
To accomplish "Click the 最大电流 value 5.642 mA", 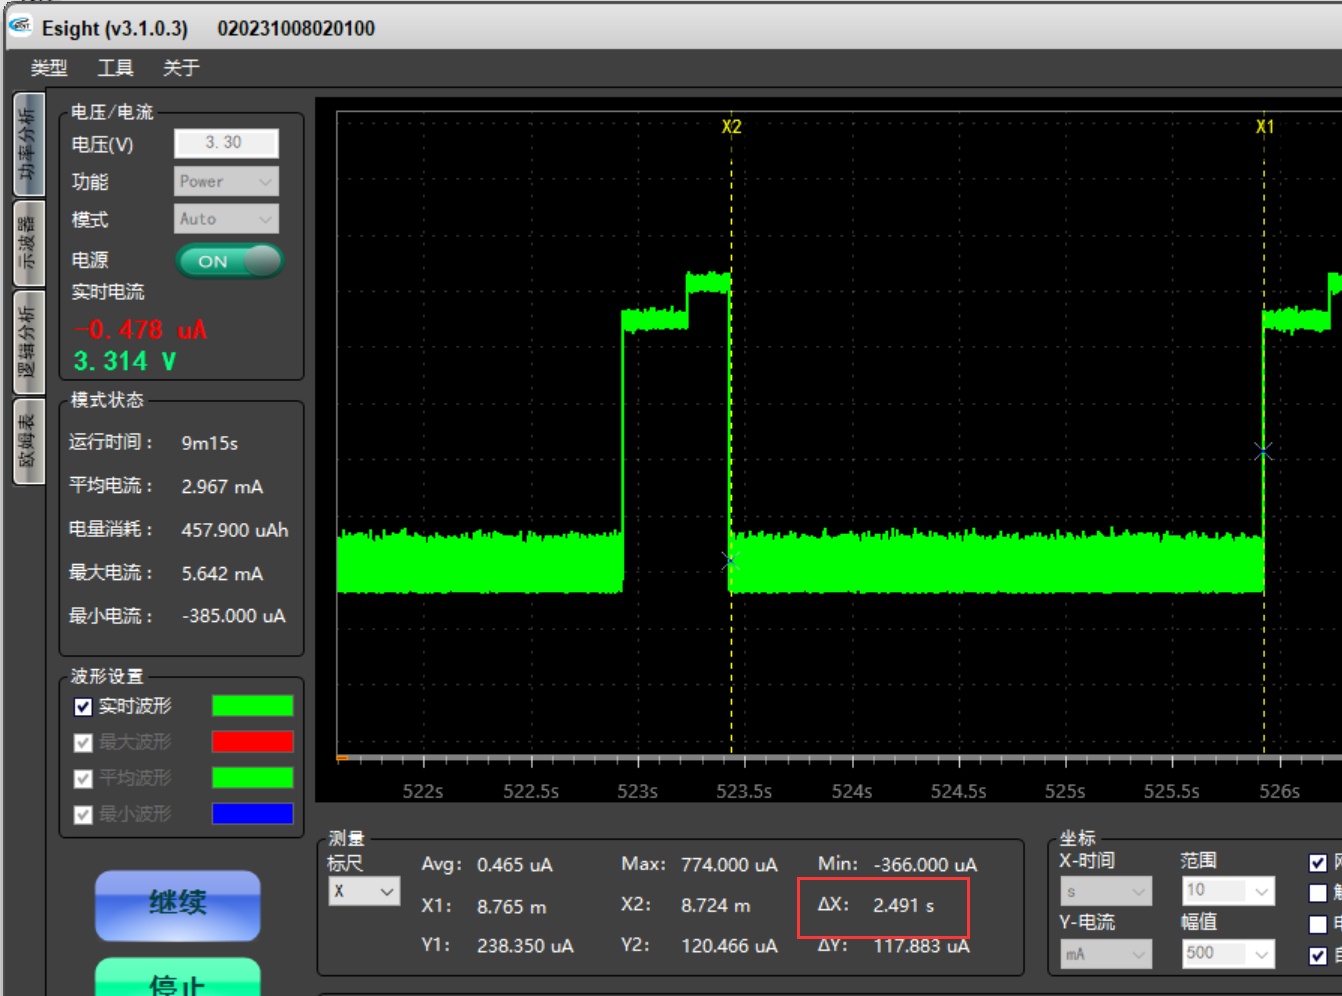I will coord(222,574).
